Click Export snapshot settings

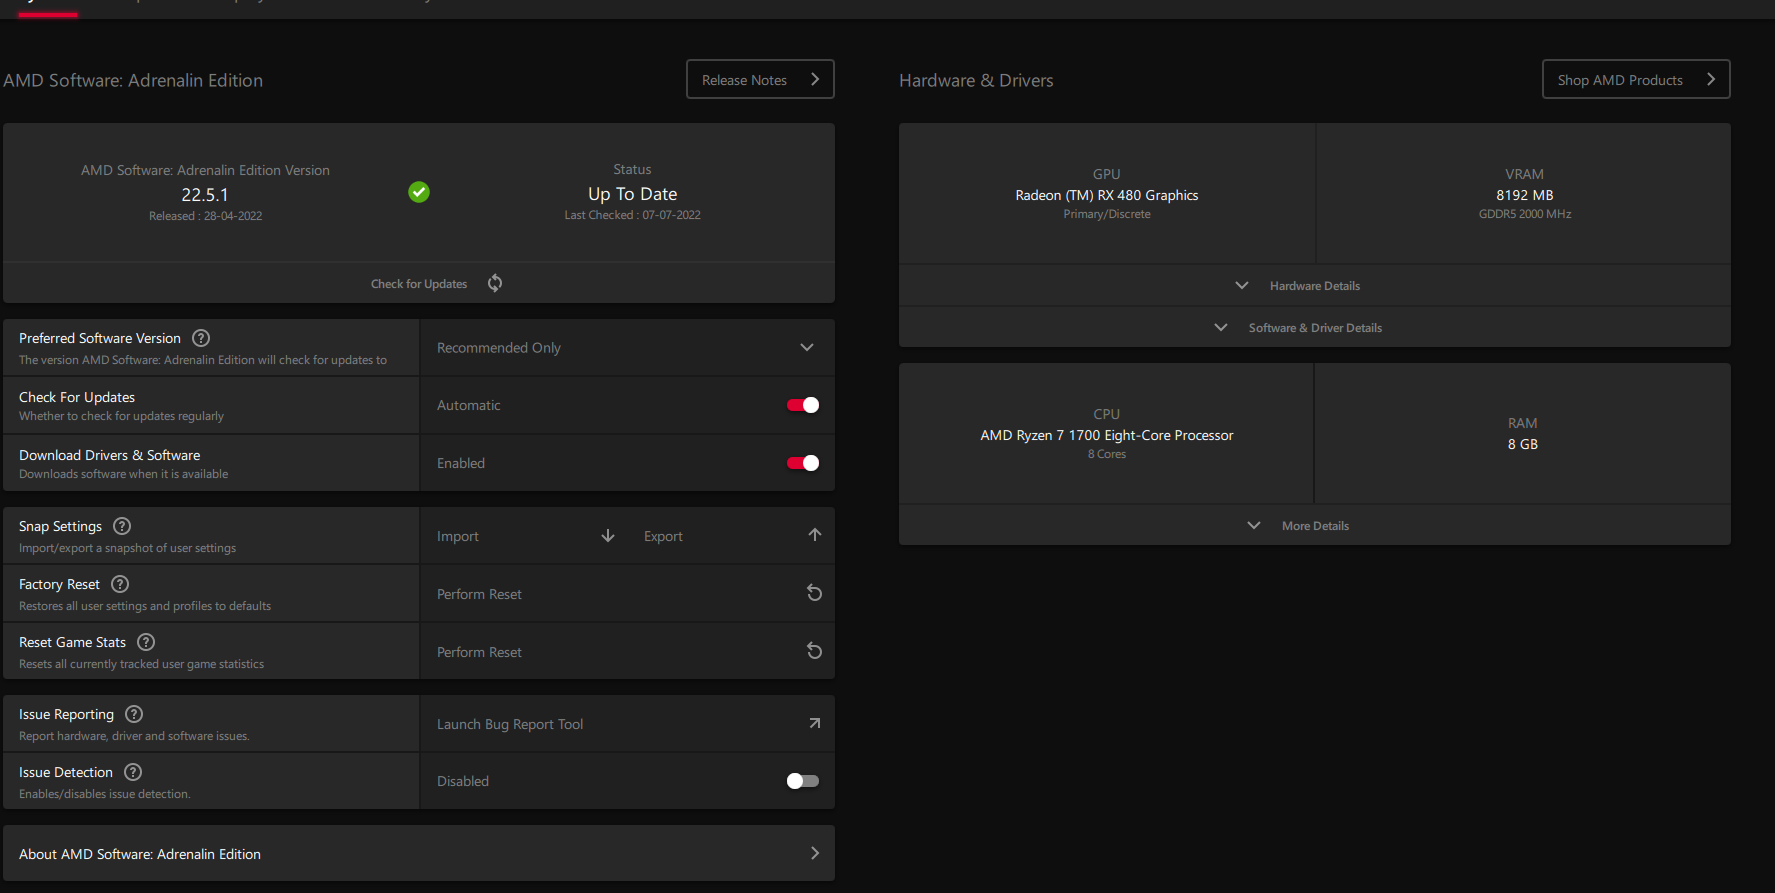click(731, 536)
